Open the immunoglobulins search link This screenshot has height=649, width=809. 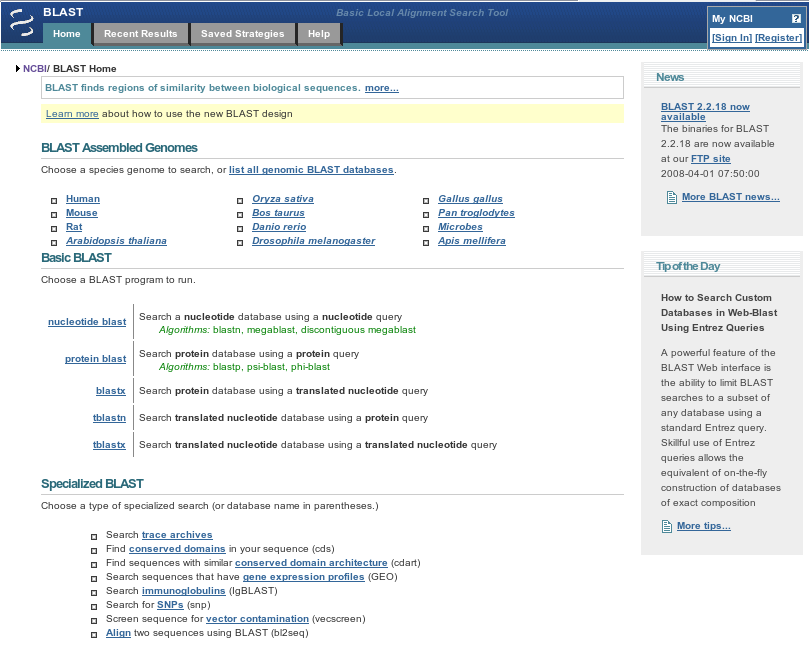184,591
